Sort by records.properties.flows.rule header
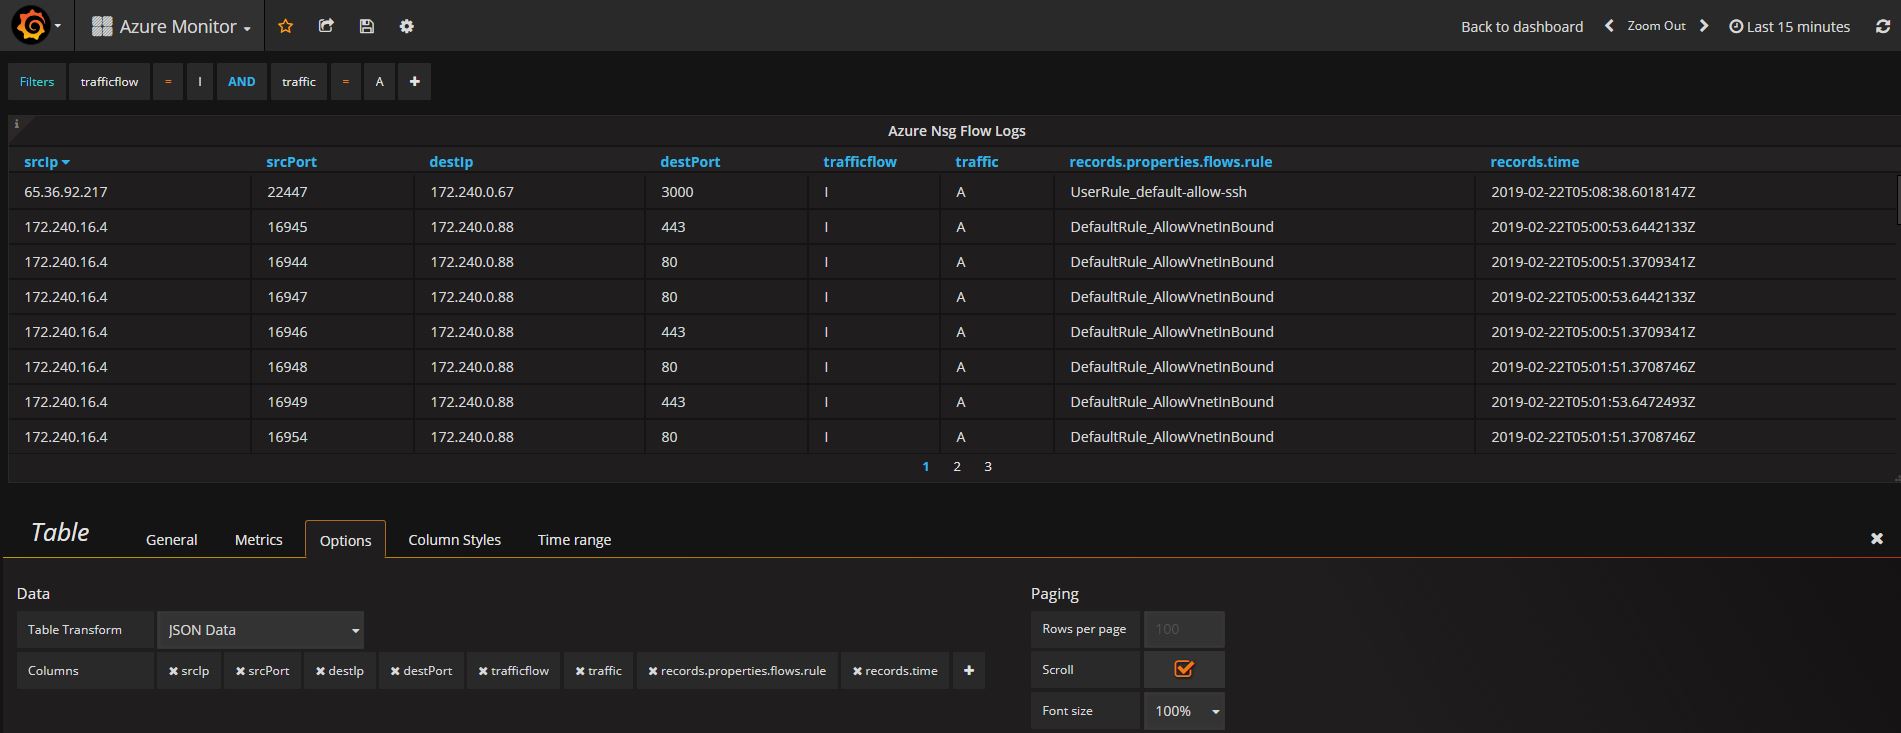Screen dimensions: 1901x733 (x=1170, y=162)
